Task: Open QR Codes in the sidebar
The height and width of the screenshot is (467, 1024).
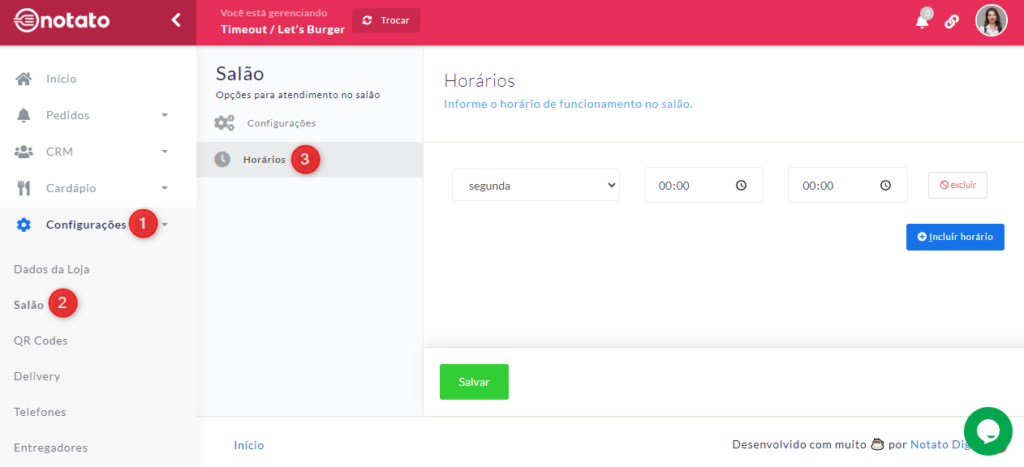Action: (x=40, y=340)
